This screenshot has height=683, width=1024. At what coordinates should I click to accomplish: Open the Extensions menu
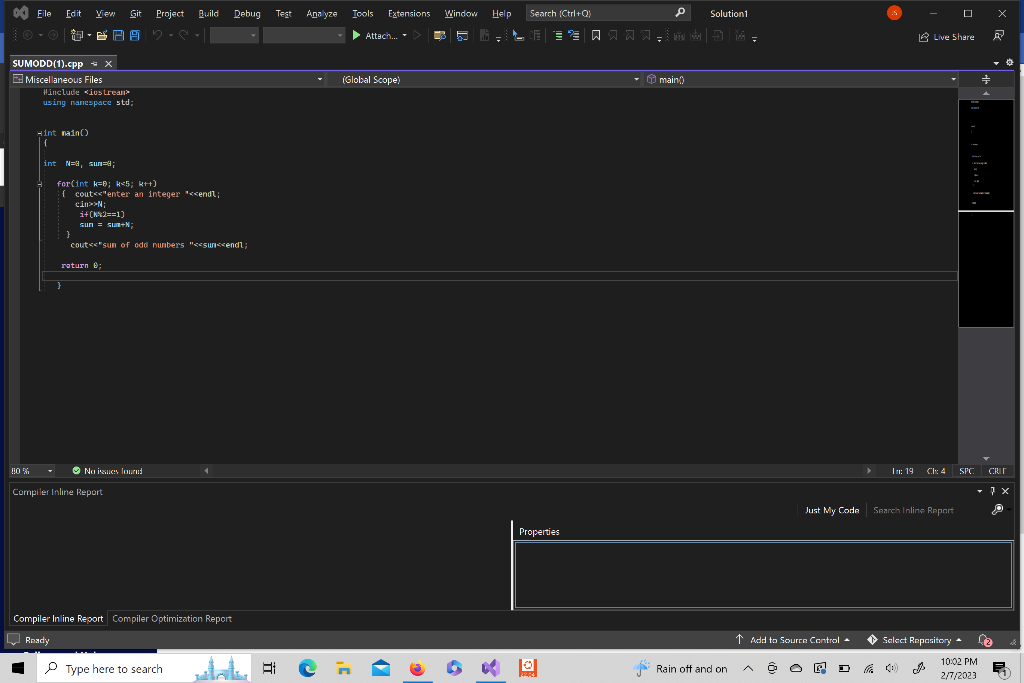point(409,13)
